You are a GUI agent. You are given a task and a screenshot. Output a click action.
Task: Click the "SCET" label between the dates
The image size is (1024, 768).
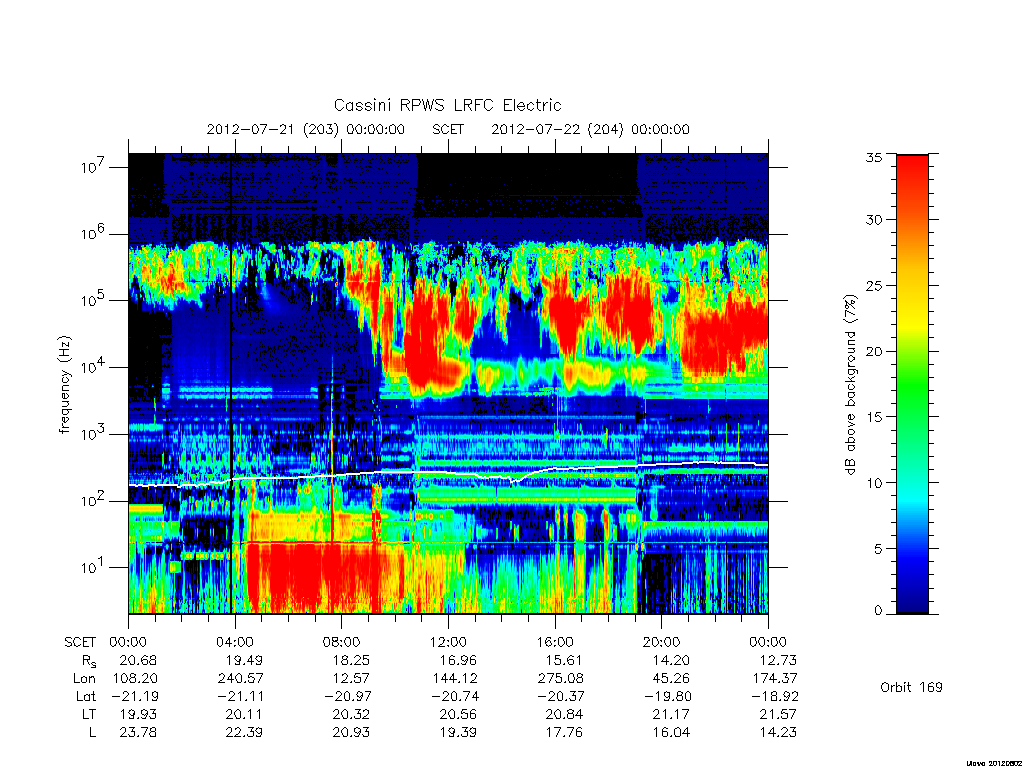pos(448,129)
